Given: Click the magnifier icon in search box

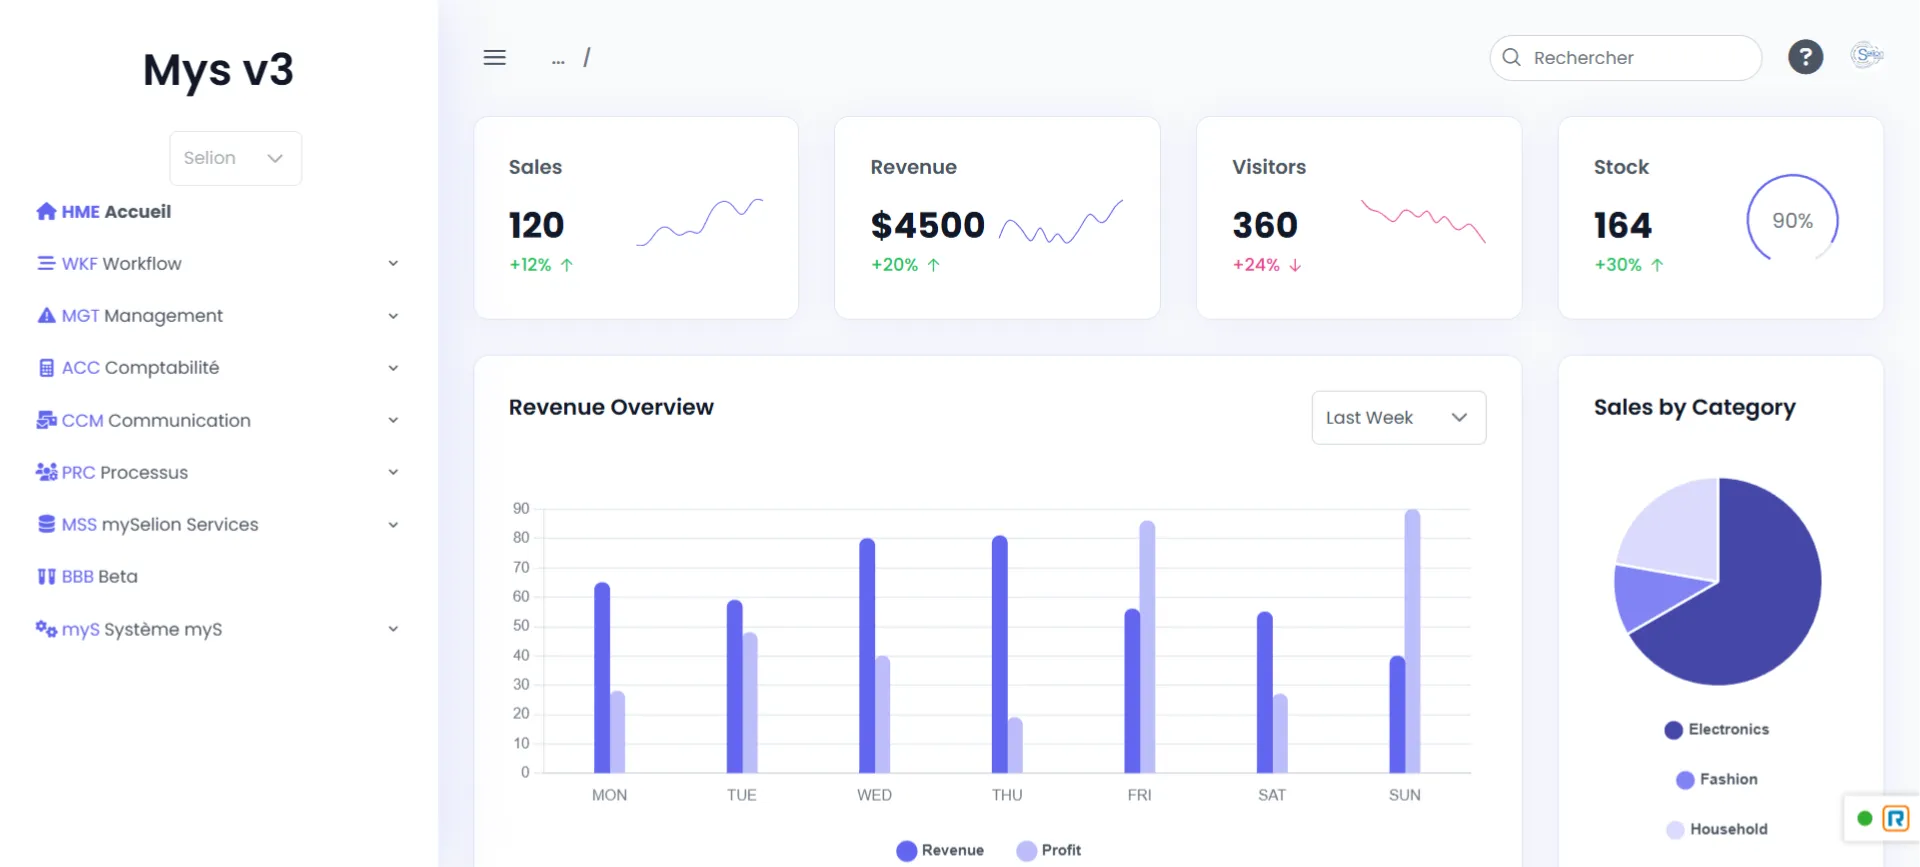Looking at the screenshot, I should (1511, 57).
